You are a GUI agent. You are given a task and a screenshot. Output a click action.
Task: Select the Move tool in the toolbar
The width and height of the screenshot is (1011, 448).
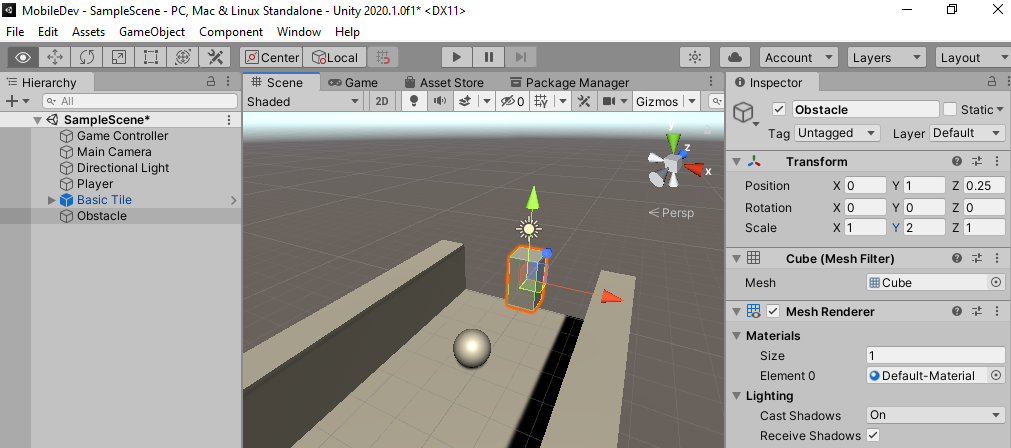pyautogui.click(x=55, y=57)
